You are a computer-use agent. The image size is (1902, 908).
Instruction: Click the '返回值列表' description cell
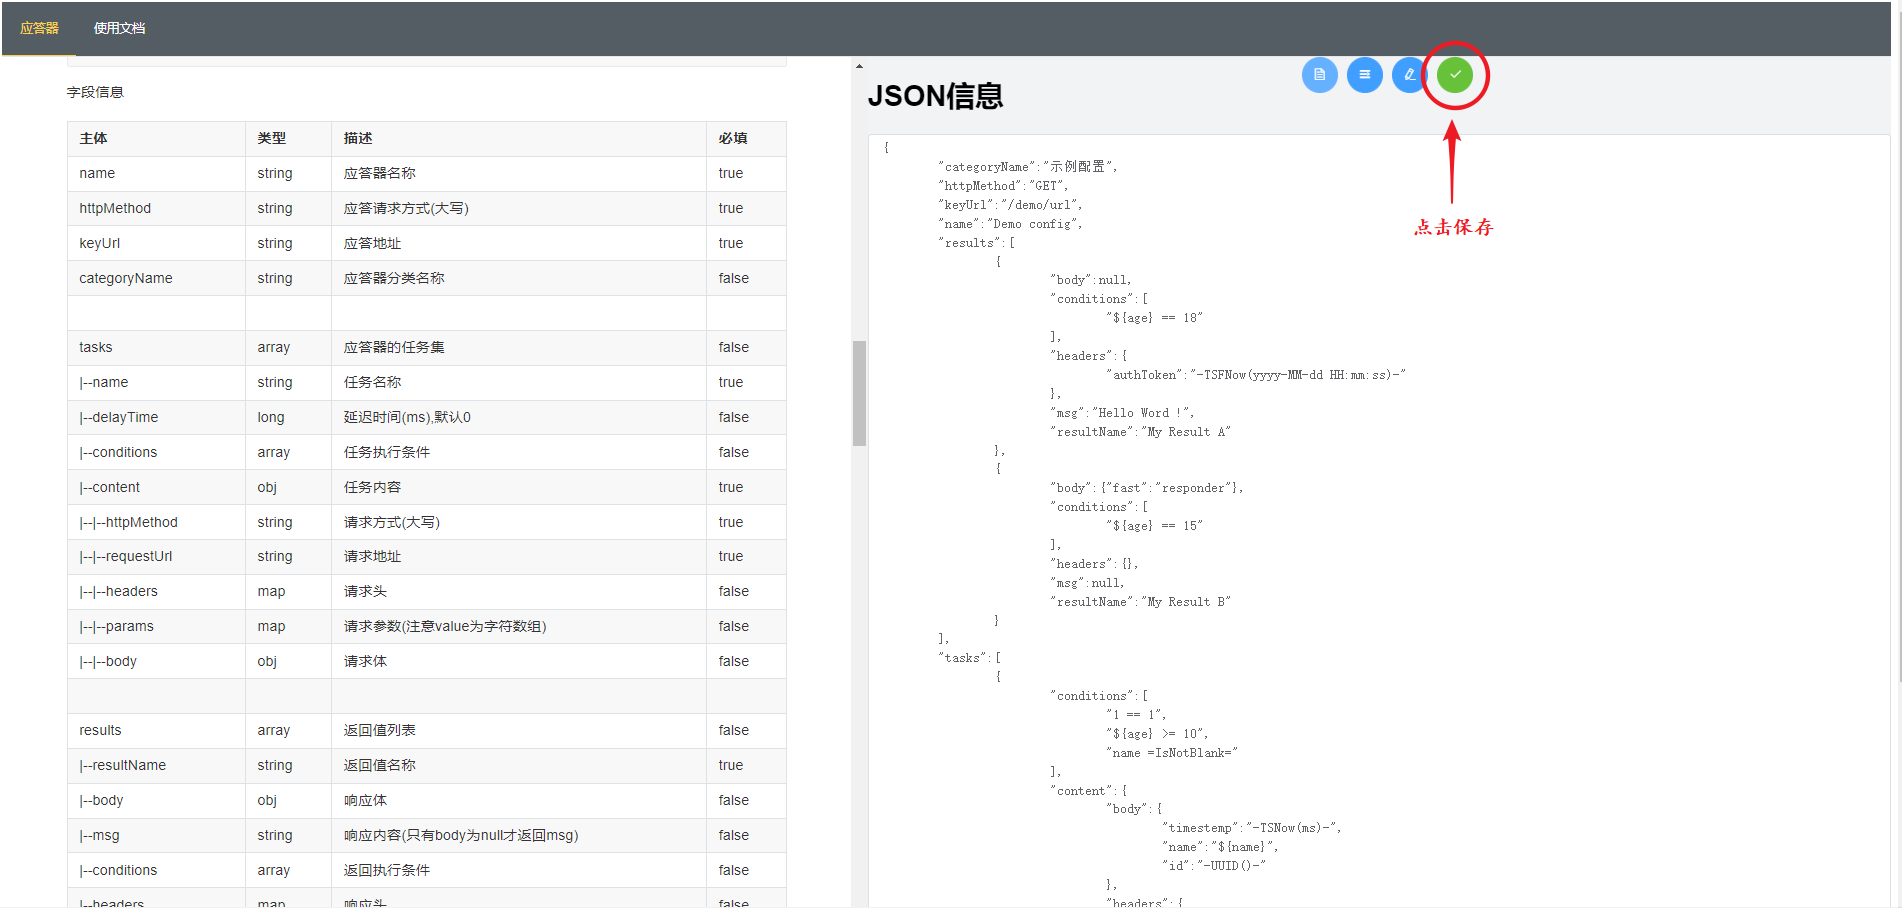click(518, 730)
